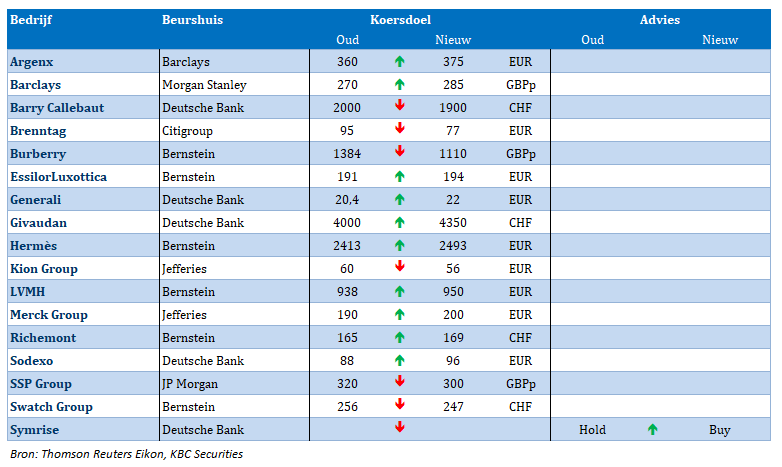This screenshot has width=782, height=467.
Task: Click the source line 'Bron: Thomson Reuters Eikon, KBC Securities'
Action: (x=126, y=454)
